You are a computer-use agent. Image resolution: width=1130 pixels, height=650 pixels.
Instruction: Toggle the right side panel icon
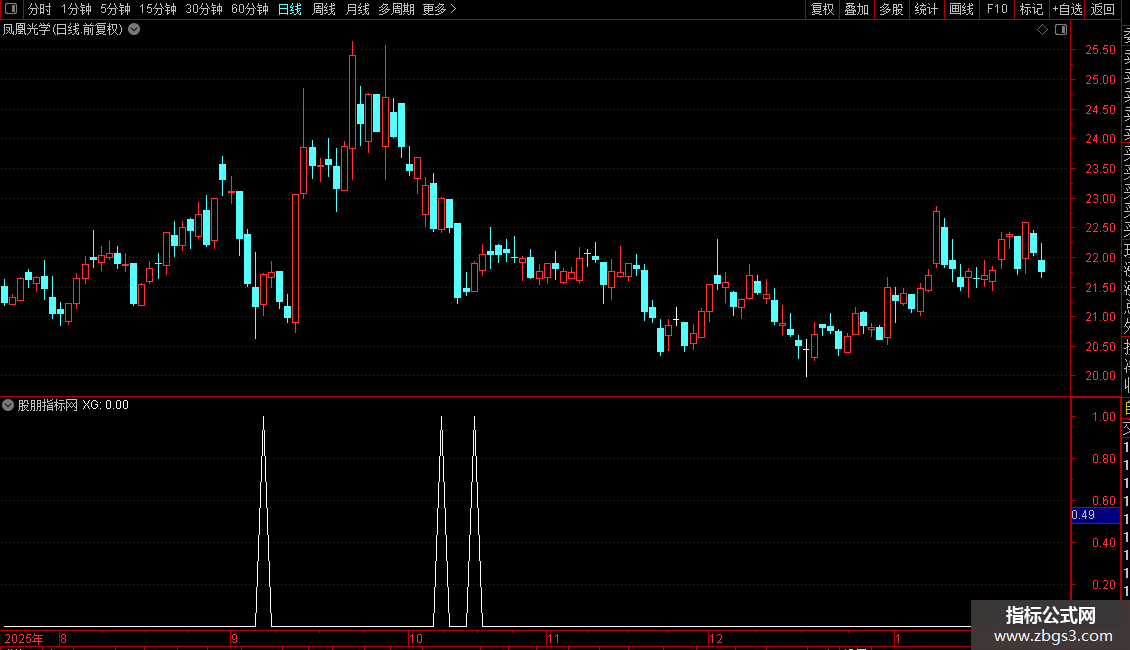coord(1061,30)
